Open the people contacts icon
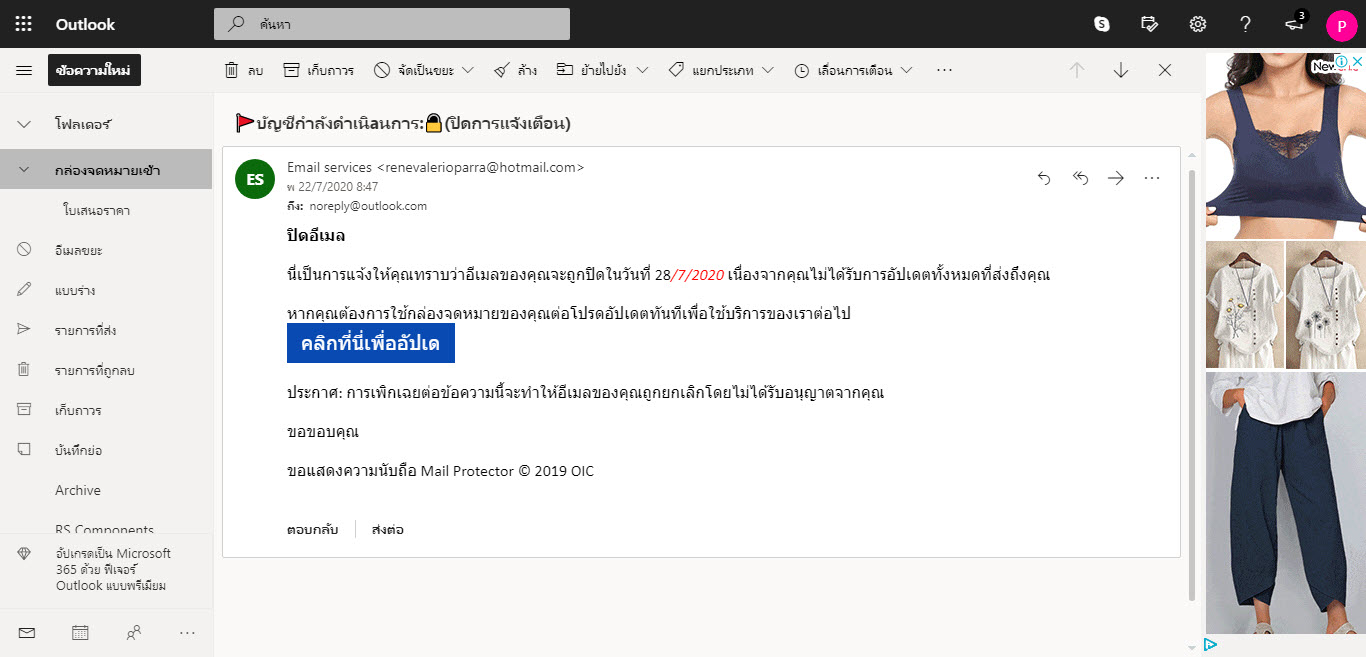 coord(133,632)
